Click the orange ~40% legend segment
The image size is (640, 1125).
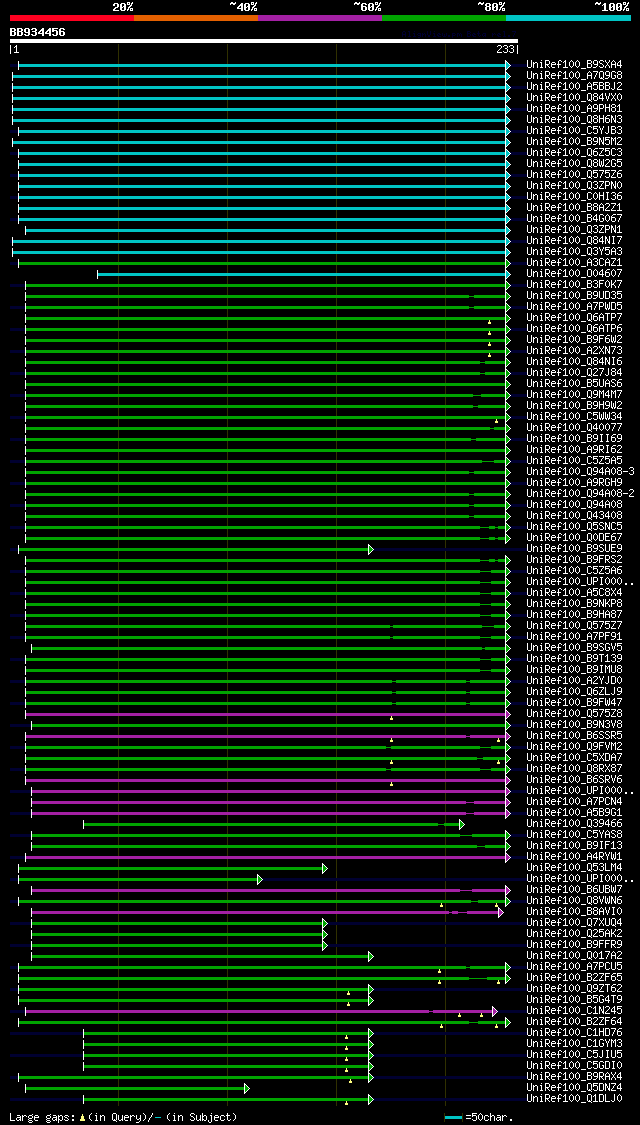tap(196, 17)
